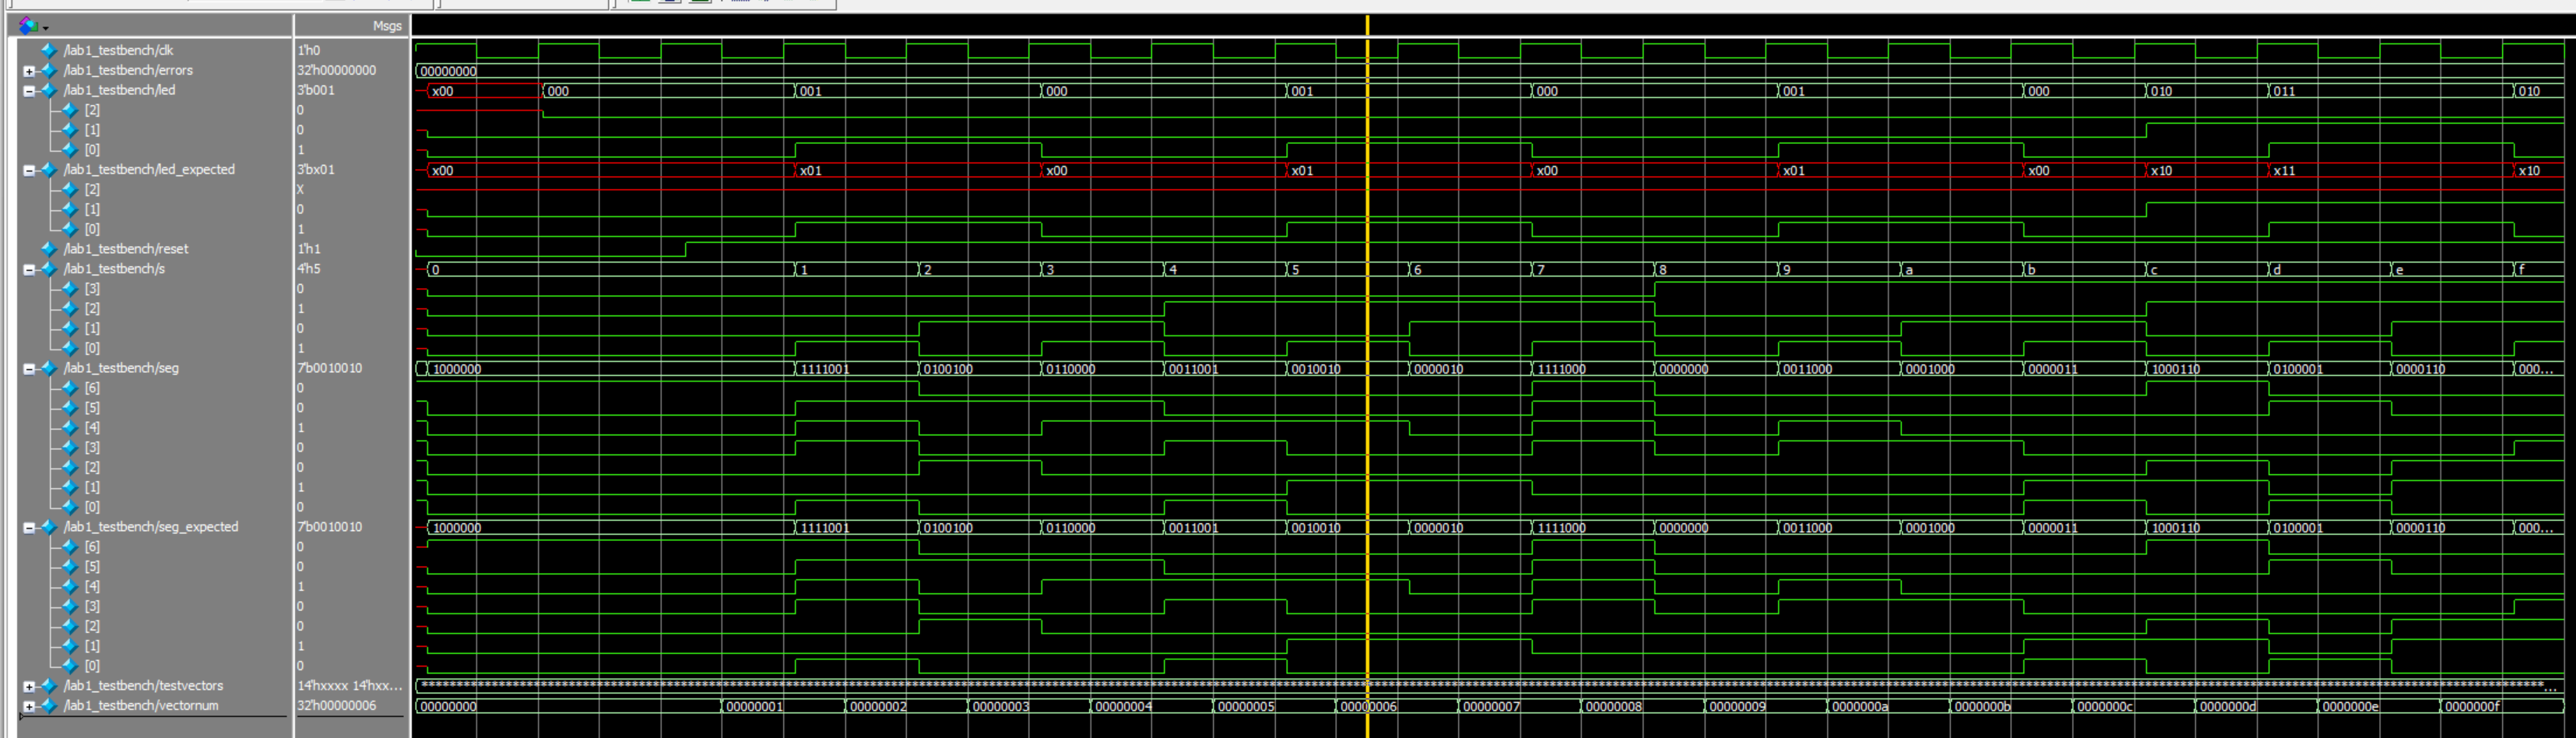Click the 1111001 value in seg waveform

point(825,369)
